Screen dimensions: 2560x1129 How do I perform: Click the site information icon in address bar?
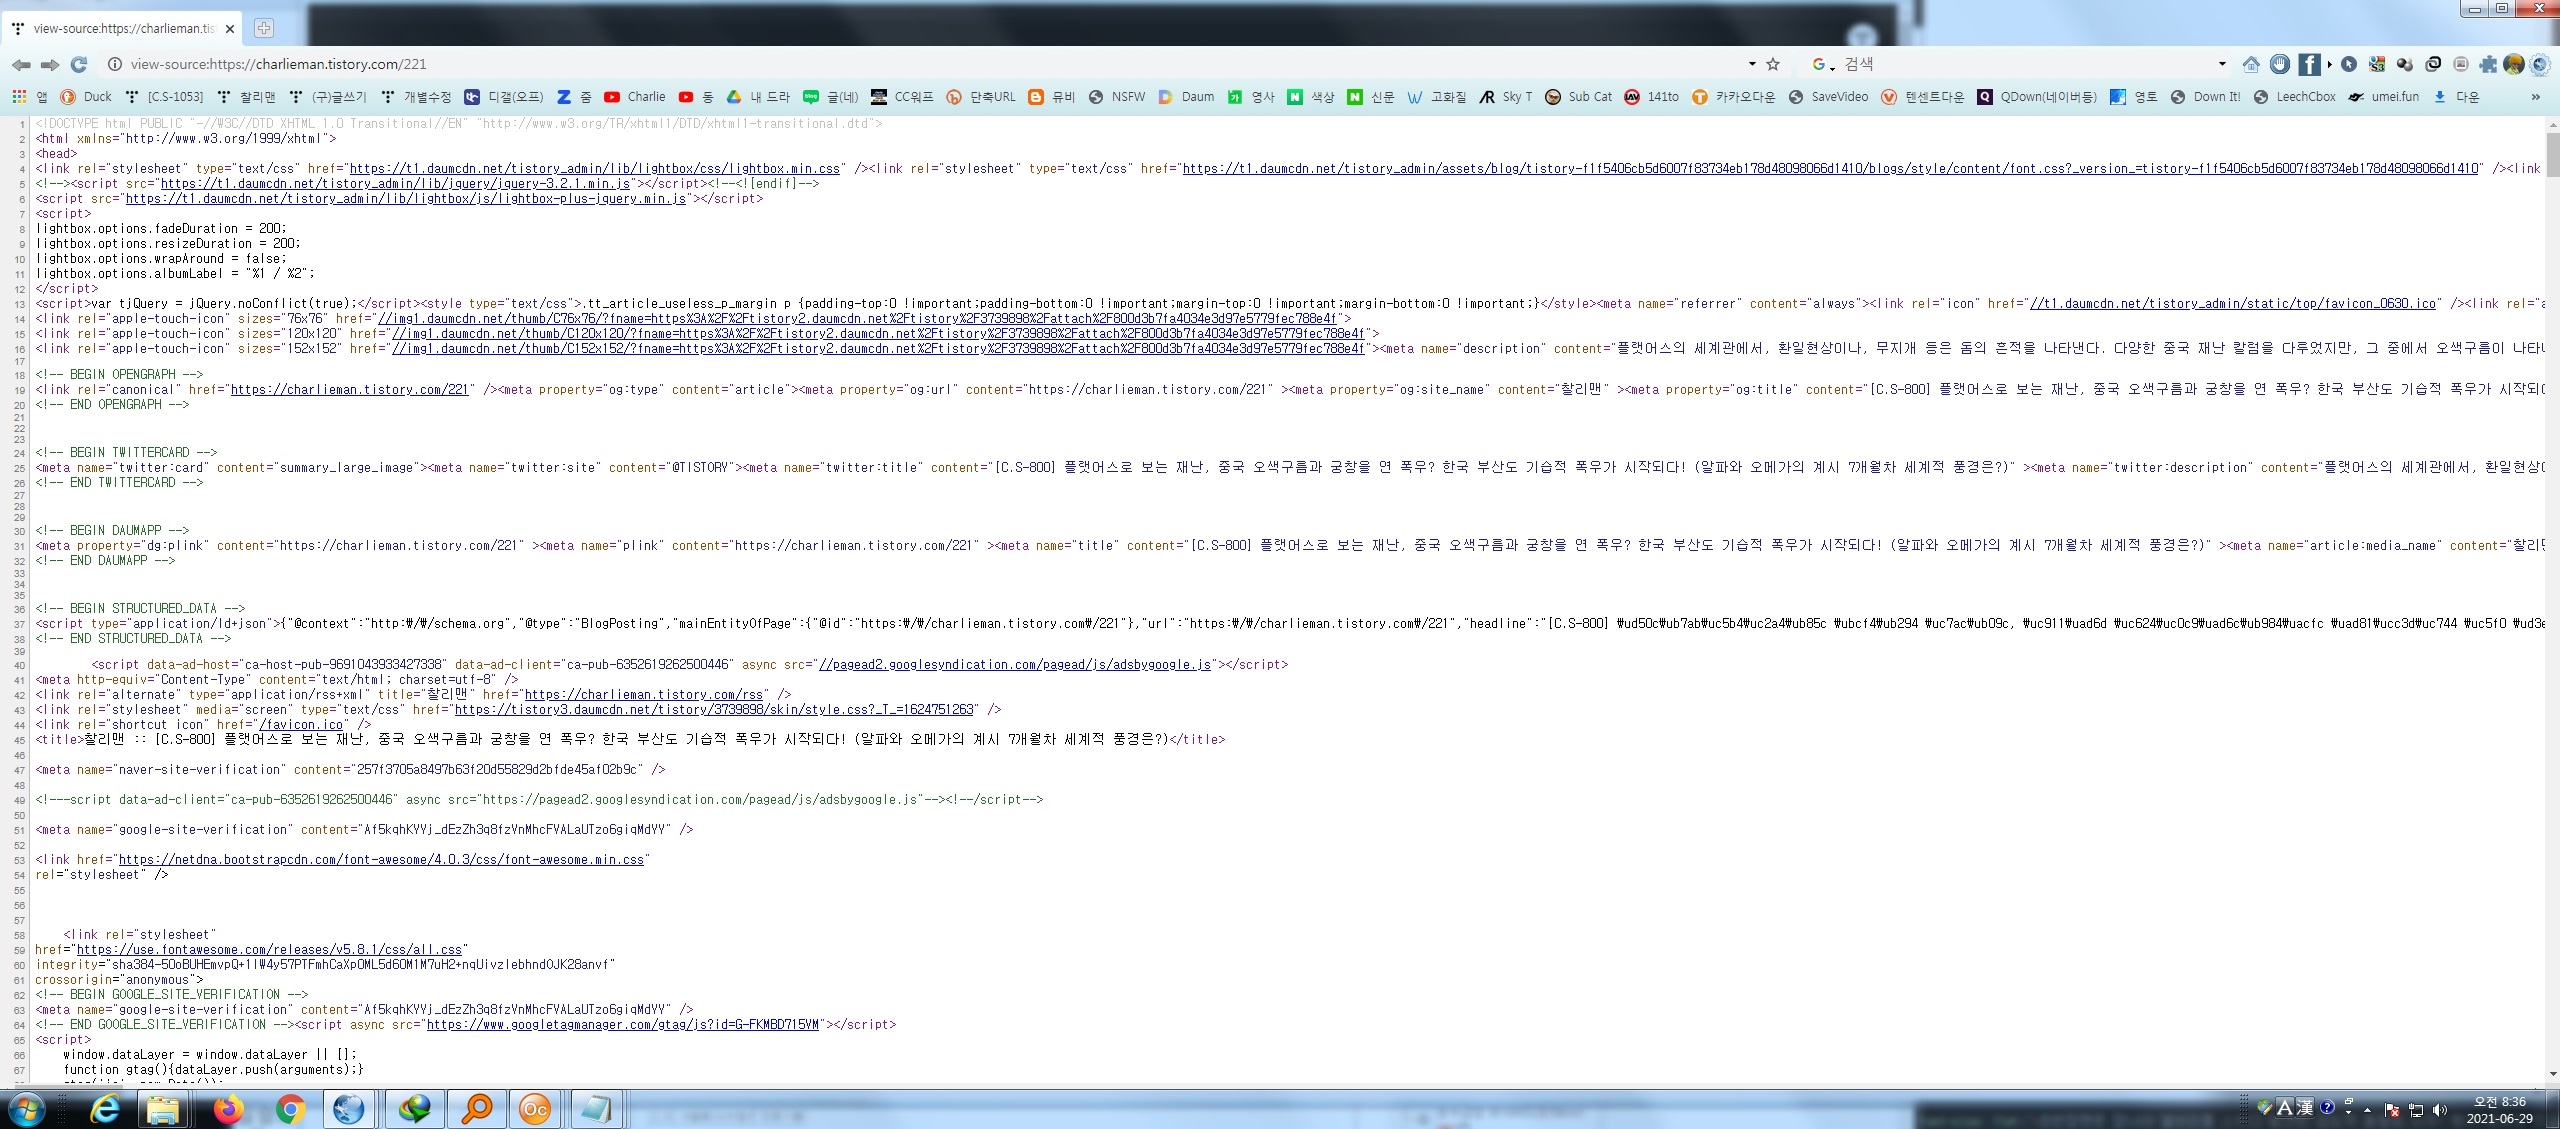click(x=115, y=64)
